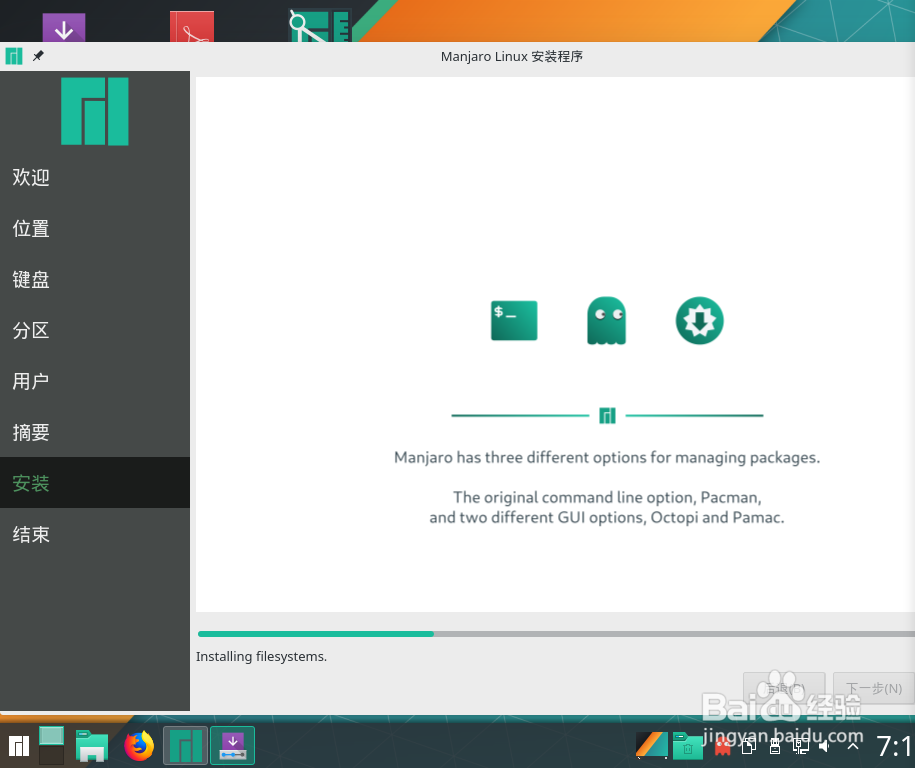Image resolution: width=915 pixels, height=768 pixels.
Task: Open the removable devices tray icon
Action: click(775, 746)
